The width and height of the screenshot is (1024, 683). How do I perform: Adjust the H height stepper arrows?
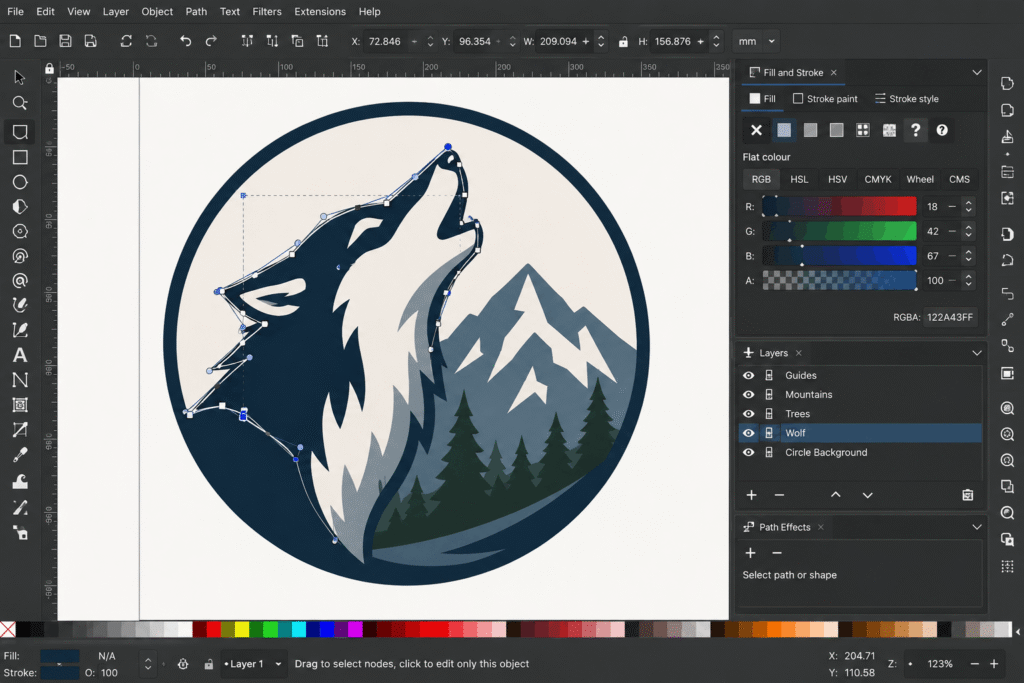[x=716, y=41]
